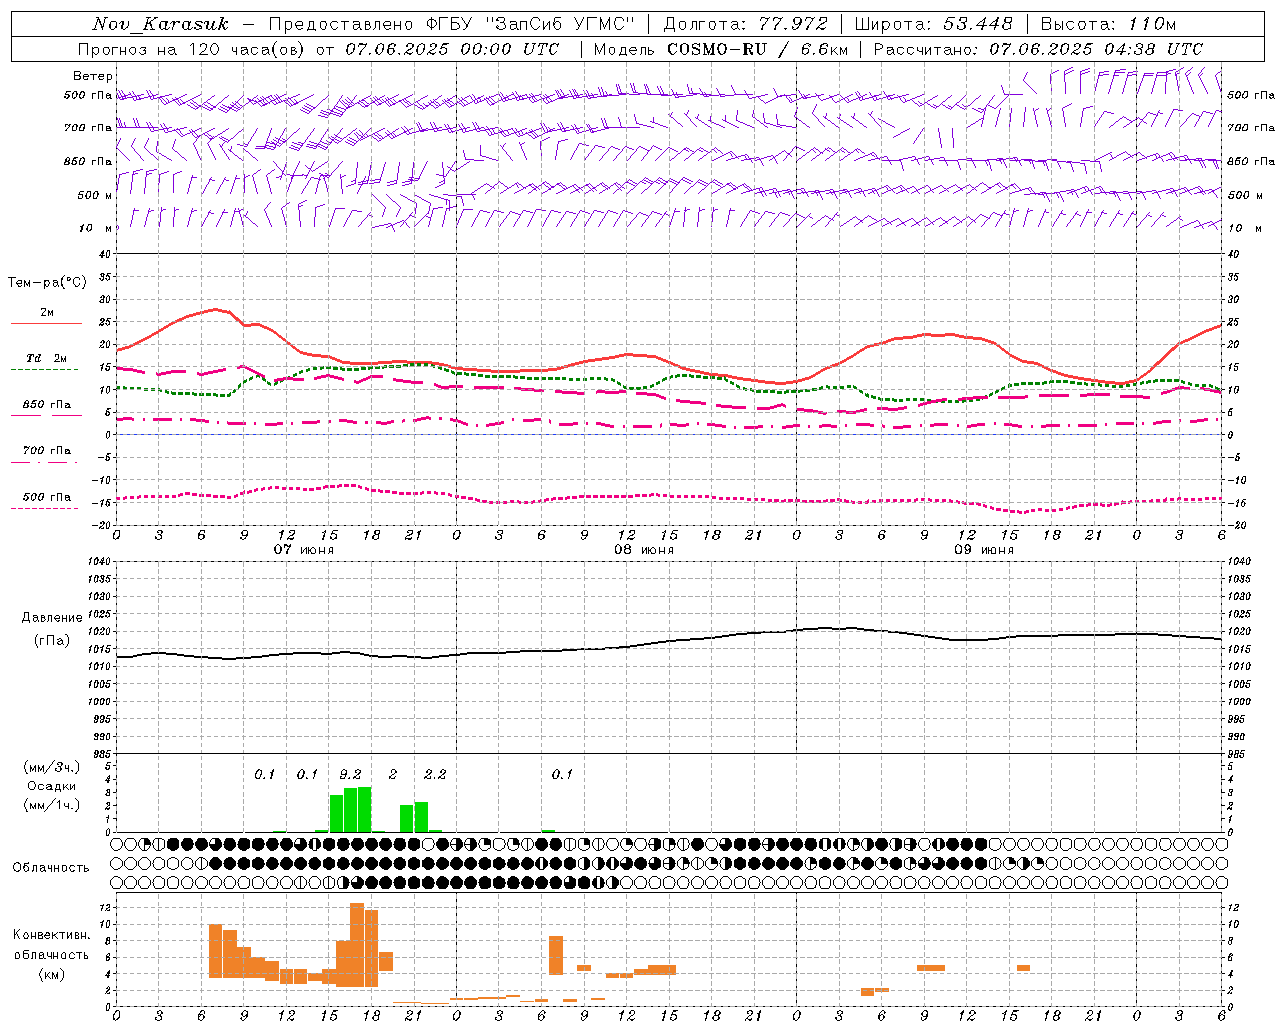Select the 'Широта: 53.448' latitude value
The width and height of the screenshot is (1280, 1024).
[933, 24]
